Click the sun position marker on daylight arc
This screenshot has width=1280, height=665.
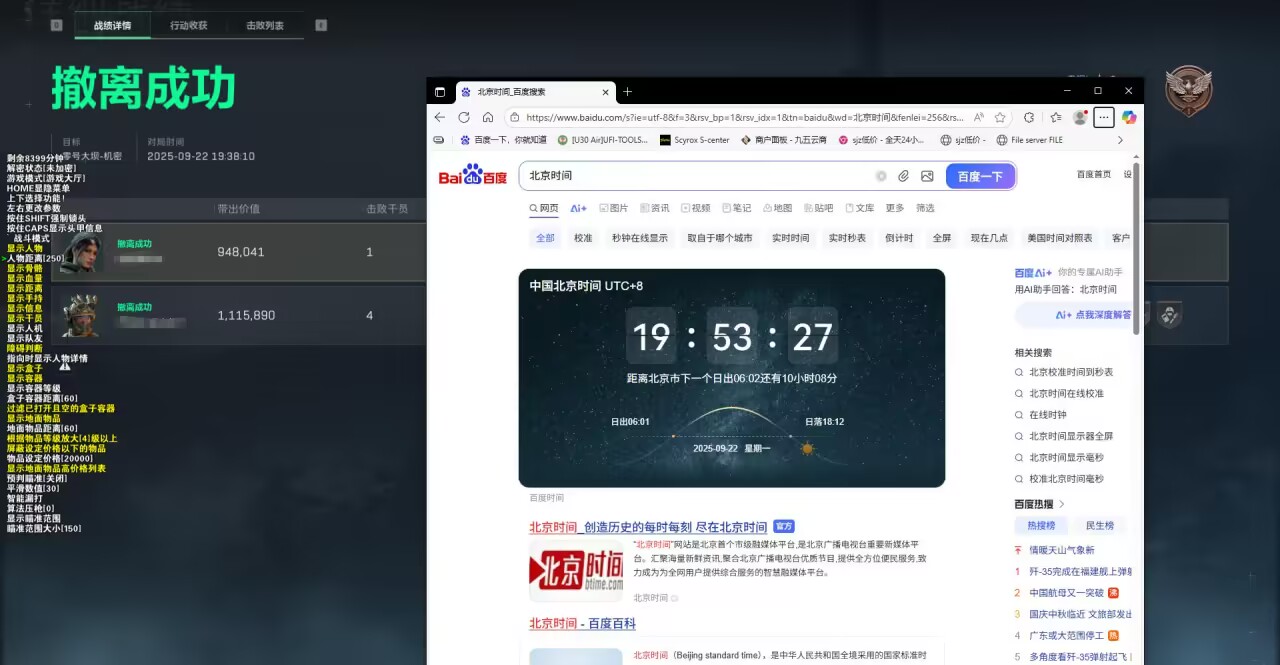coord(807,450)
